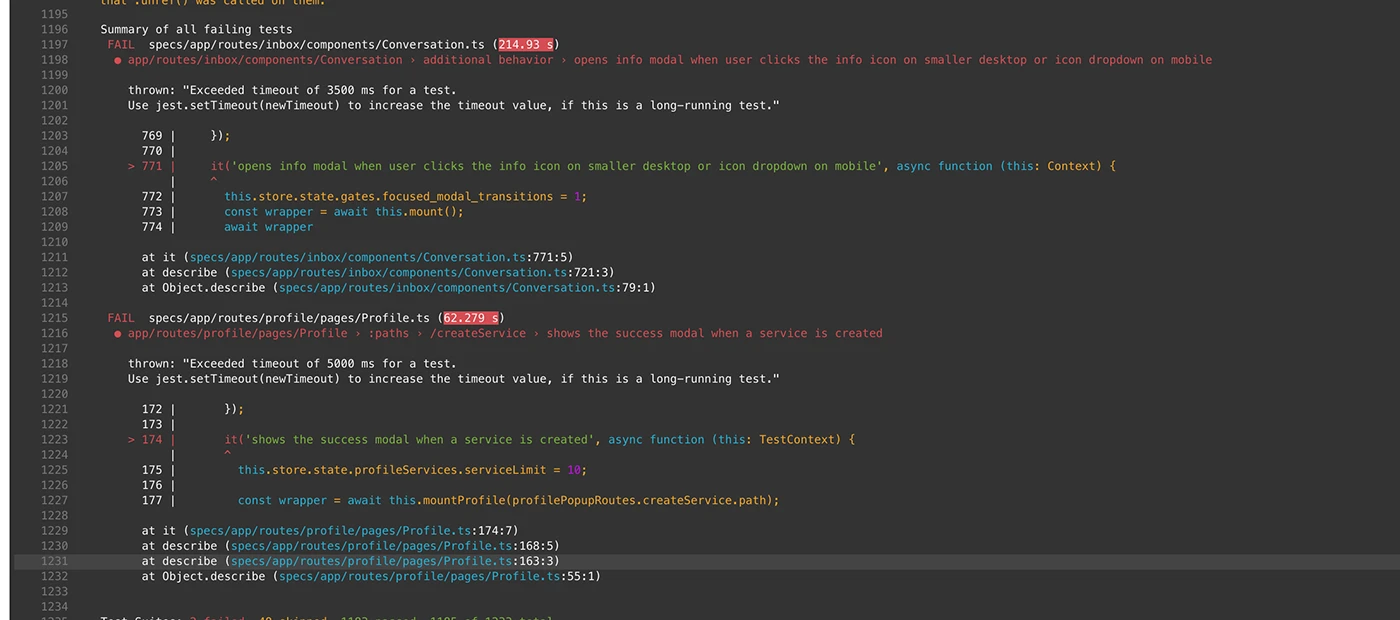
Task: Click the '> 771' error line marker
Action: [145, 166]
